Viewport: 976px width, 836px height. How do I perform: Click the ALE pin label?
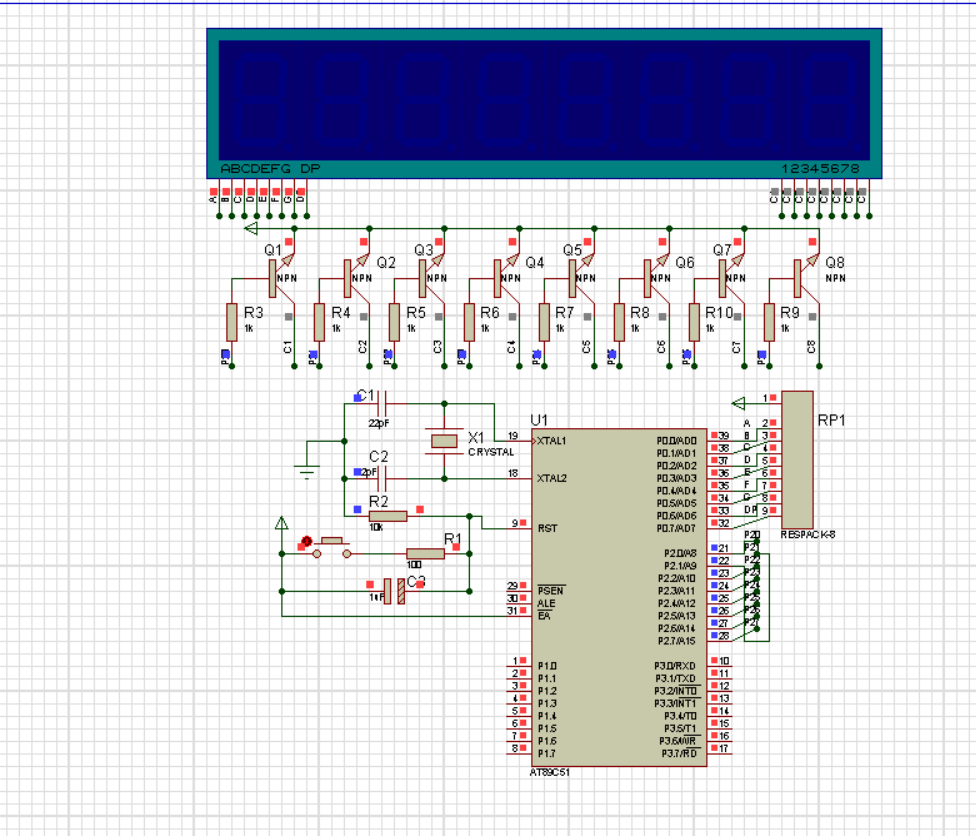[546, 603]
